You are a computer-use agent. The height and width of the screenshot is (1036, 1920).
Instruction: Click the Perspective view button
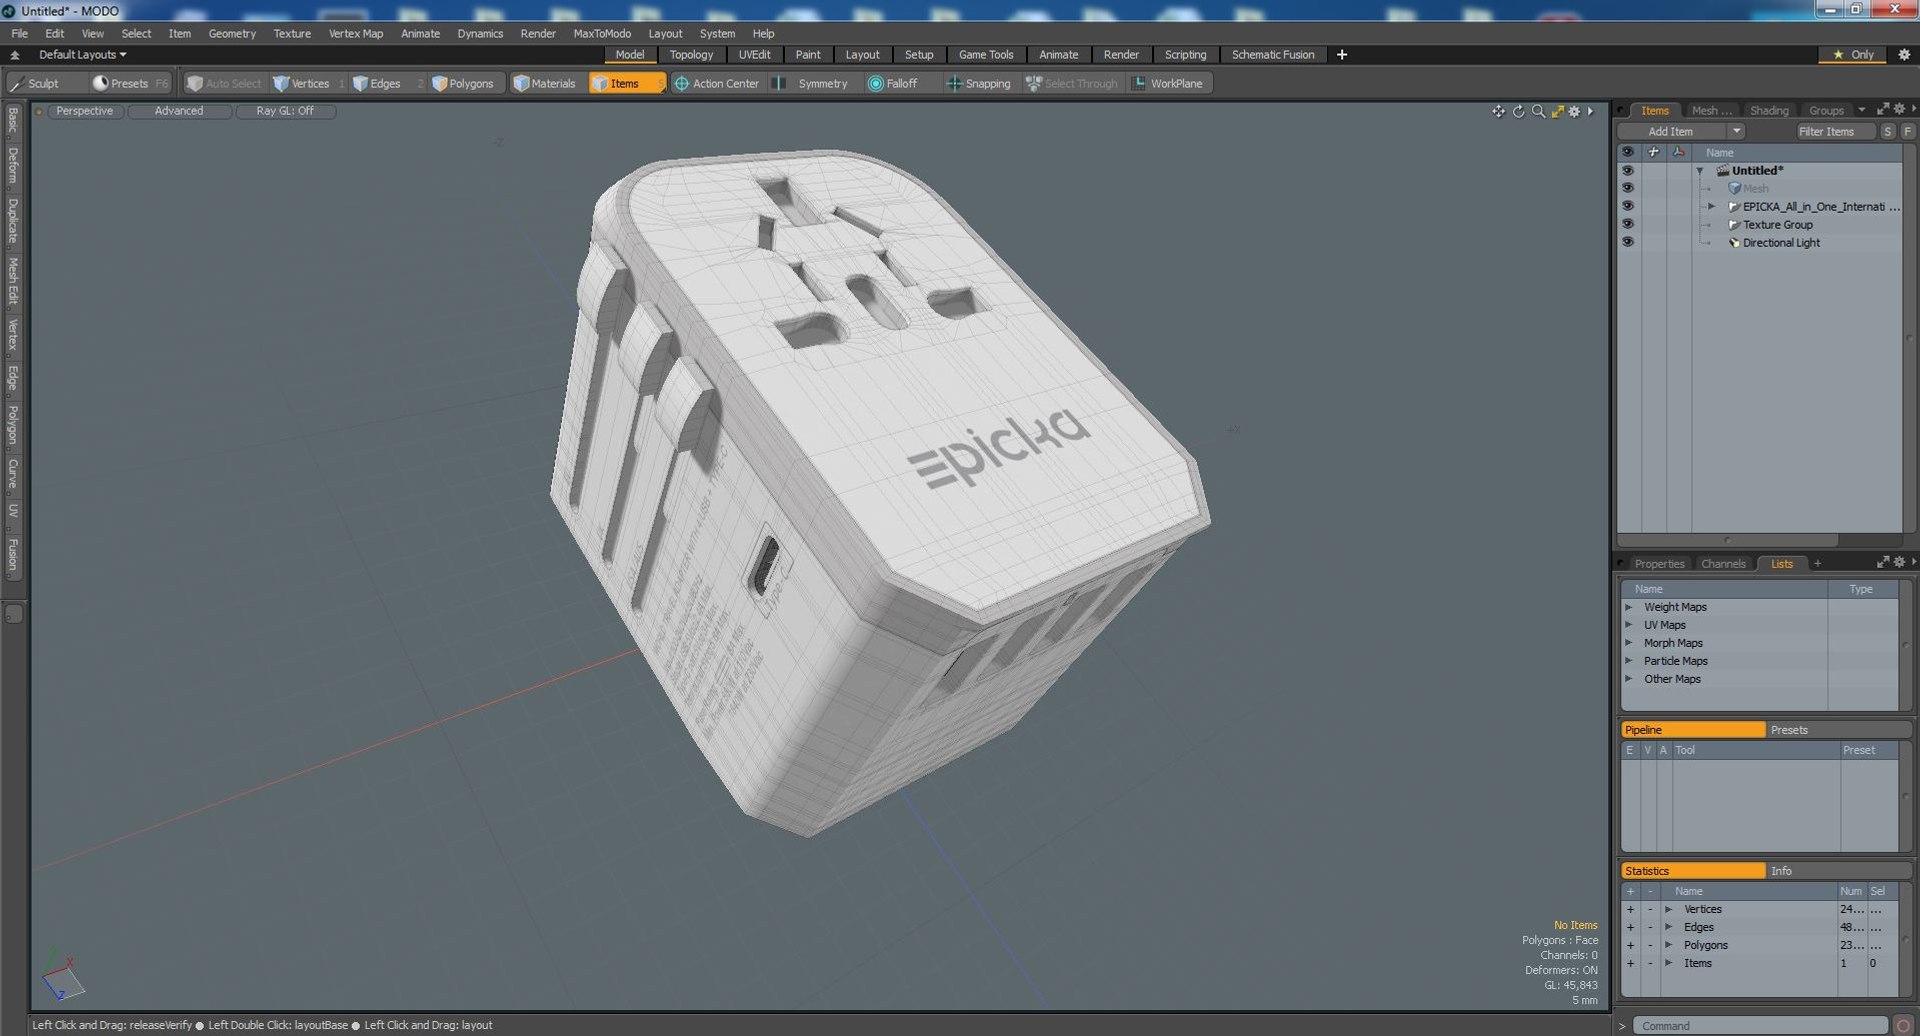click(85, 111)
